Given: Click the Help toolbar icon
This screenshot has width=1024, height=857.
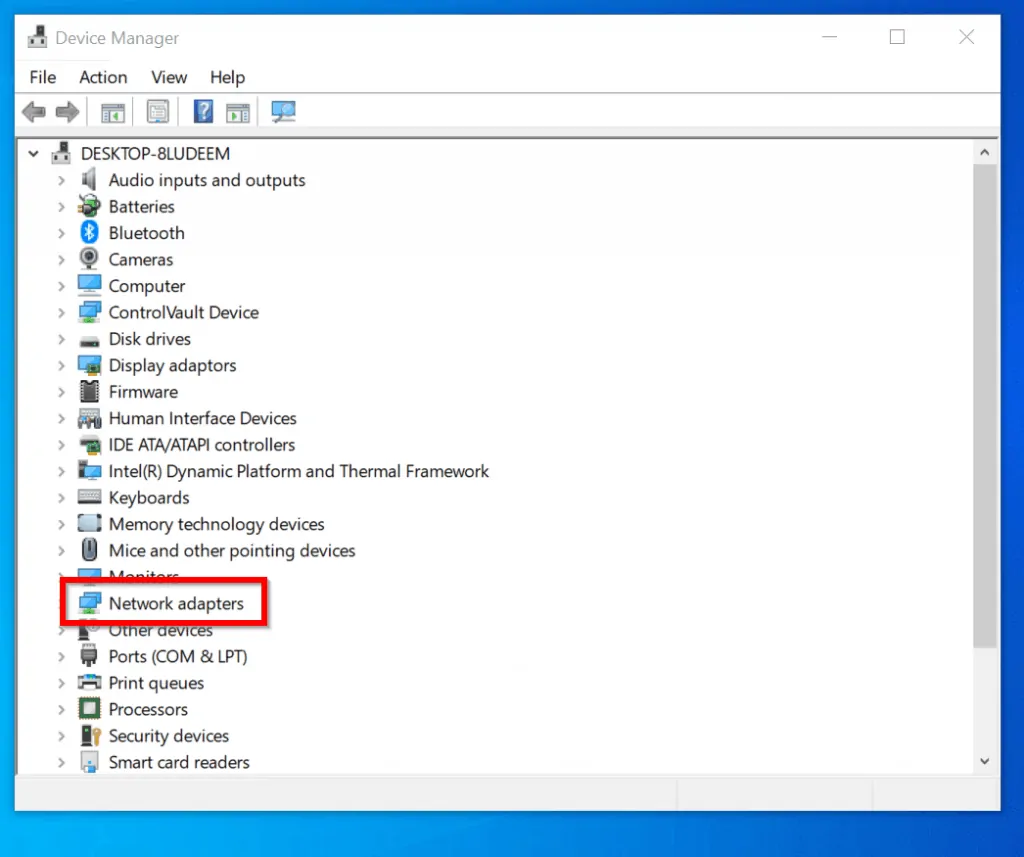Looking at the screenshot, I should tap(202, 111).
